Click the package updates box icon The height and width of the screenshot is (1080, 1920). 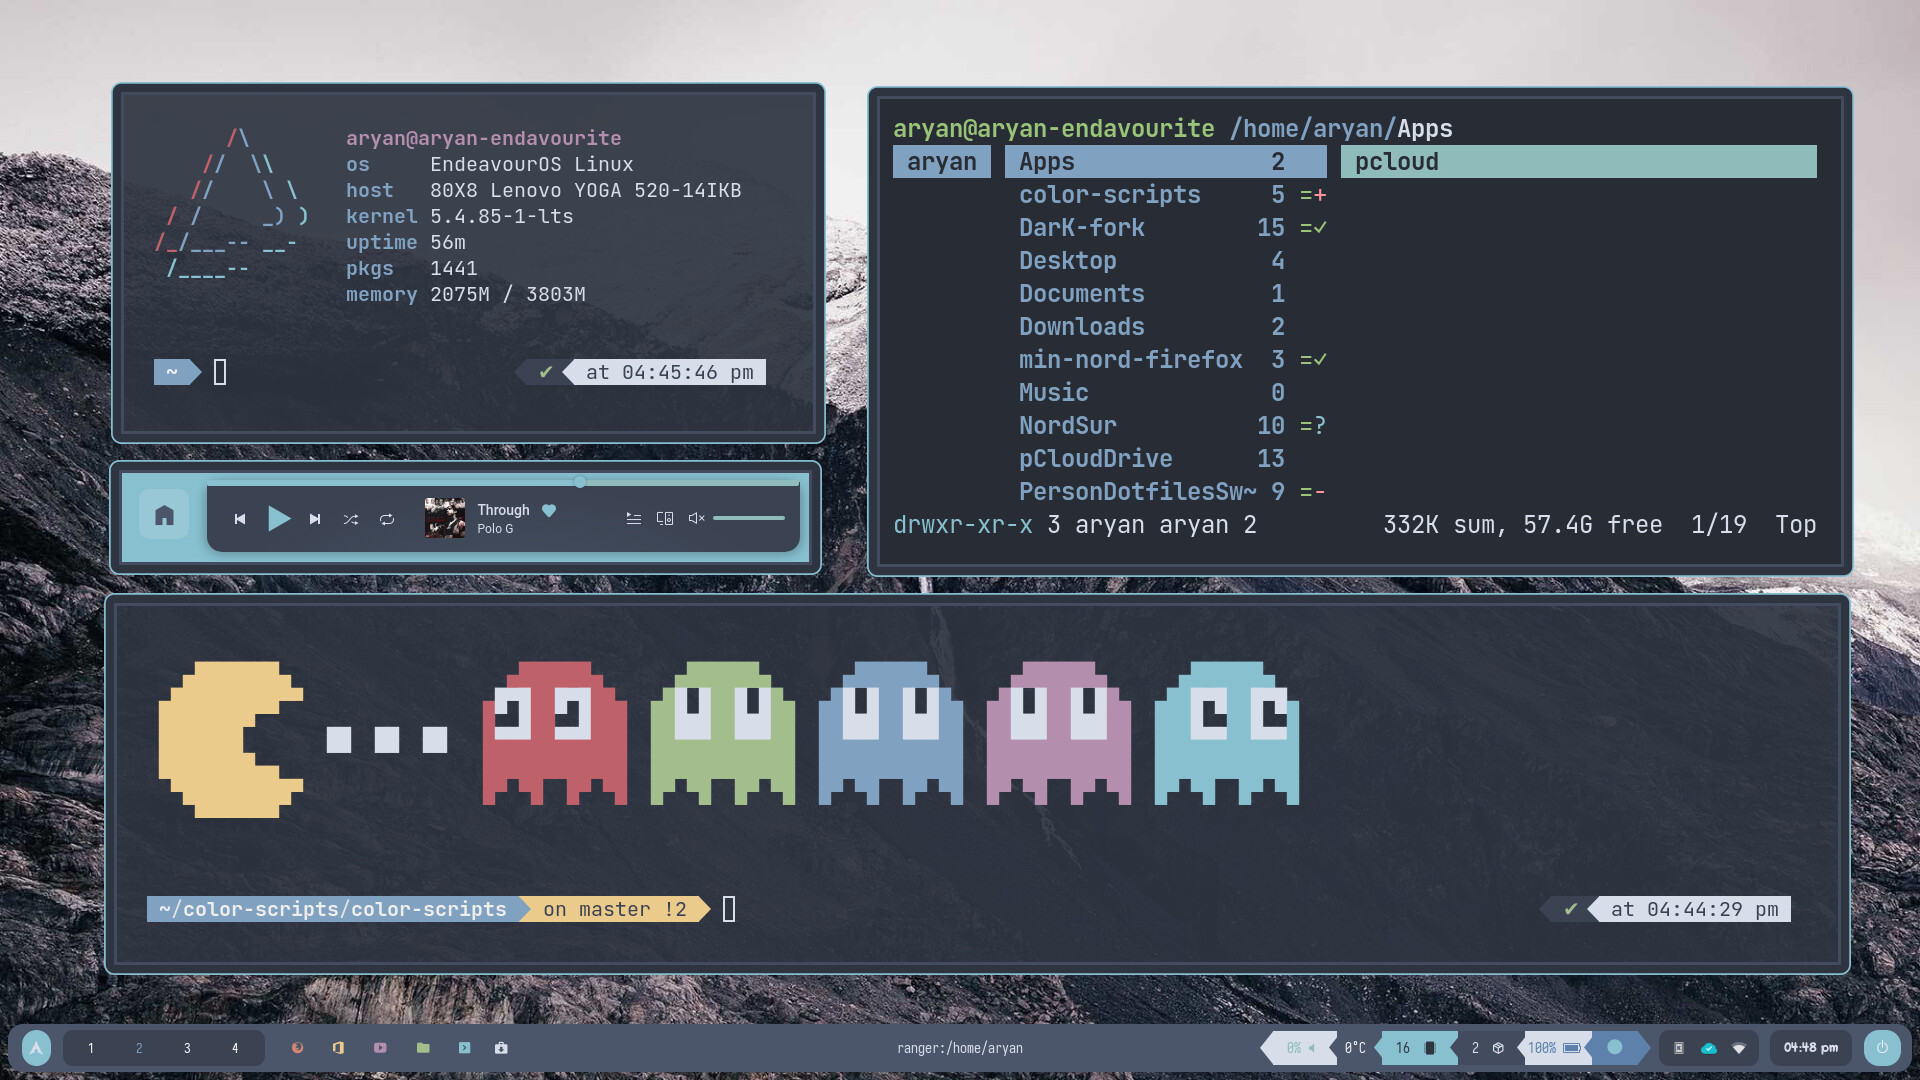tap(1498, 1048)
